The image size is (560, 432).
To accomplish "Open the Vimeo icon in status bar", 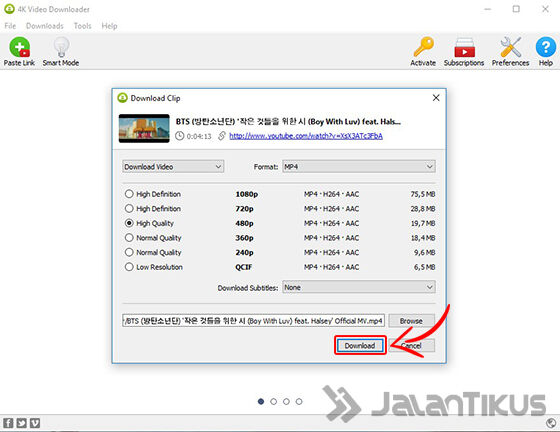I will 35,423.
